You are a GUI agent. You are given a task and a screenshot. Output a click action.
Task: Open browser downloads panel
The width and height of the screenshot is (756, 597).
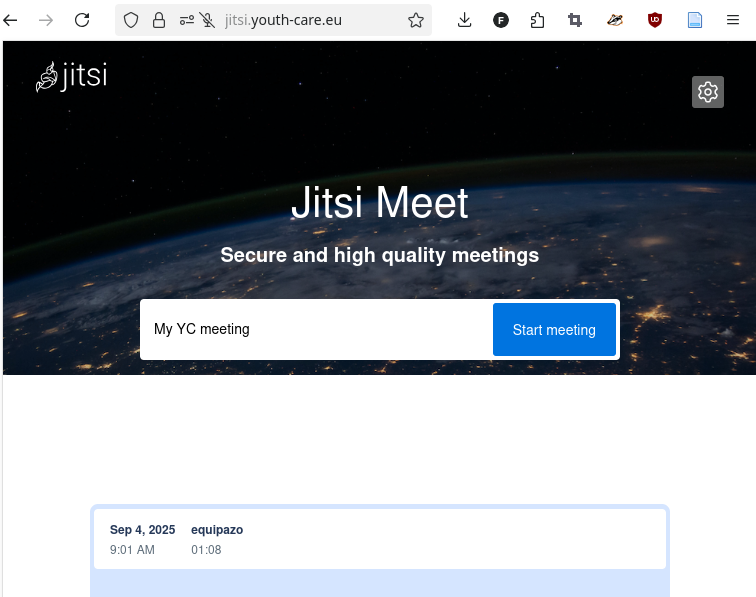pos(464,20)
